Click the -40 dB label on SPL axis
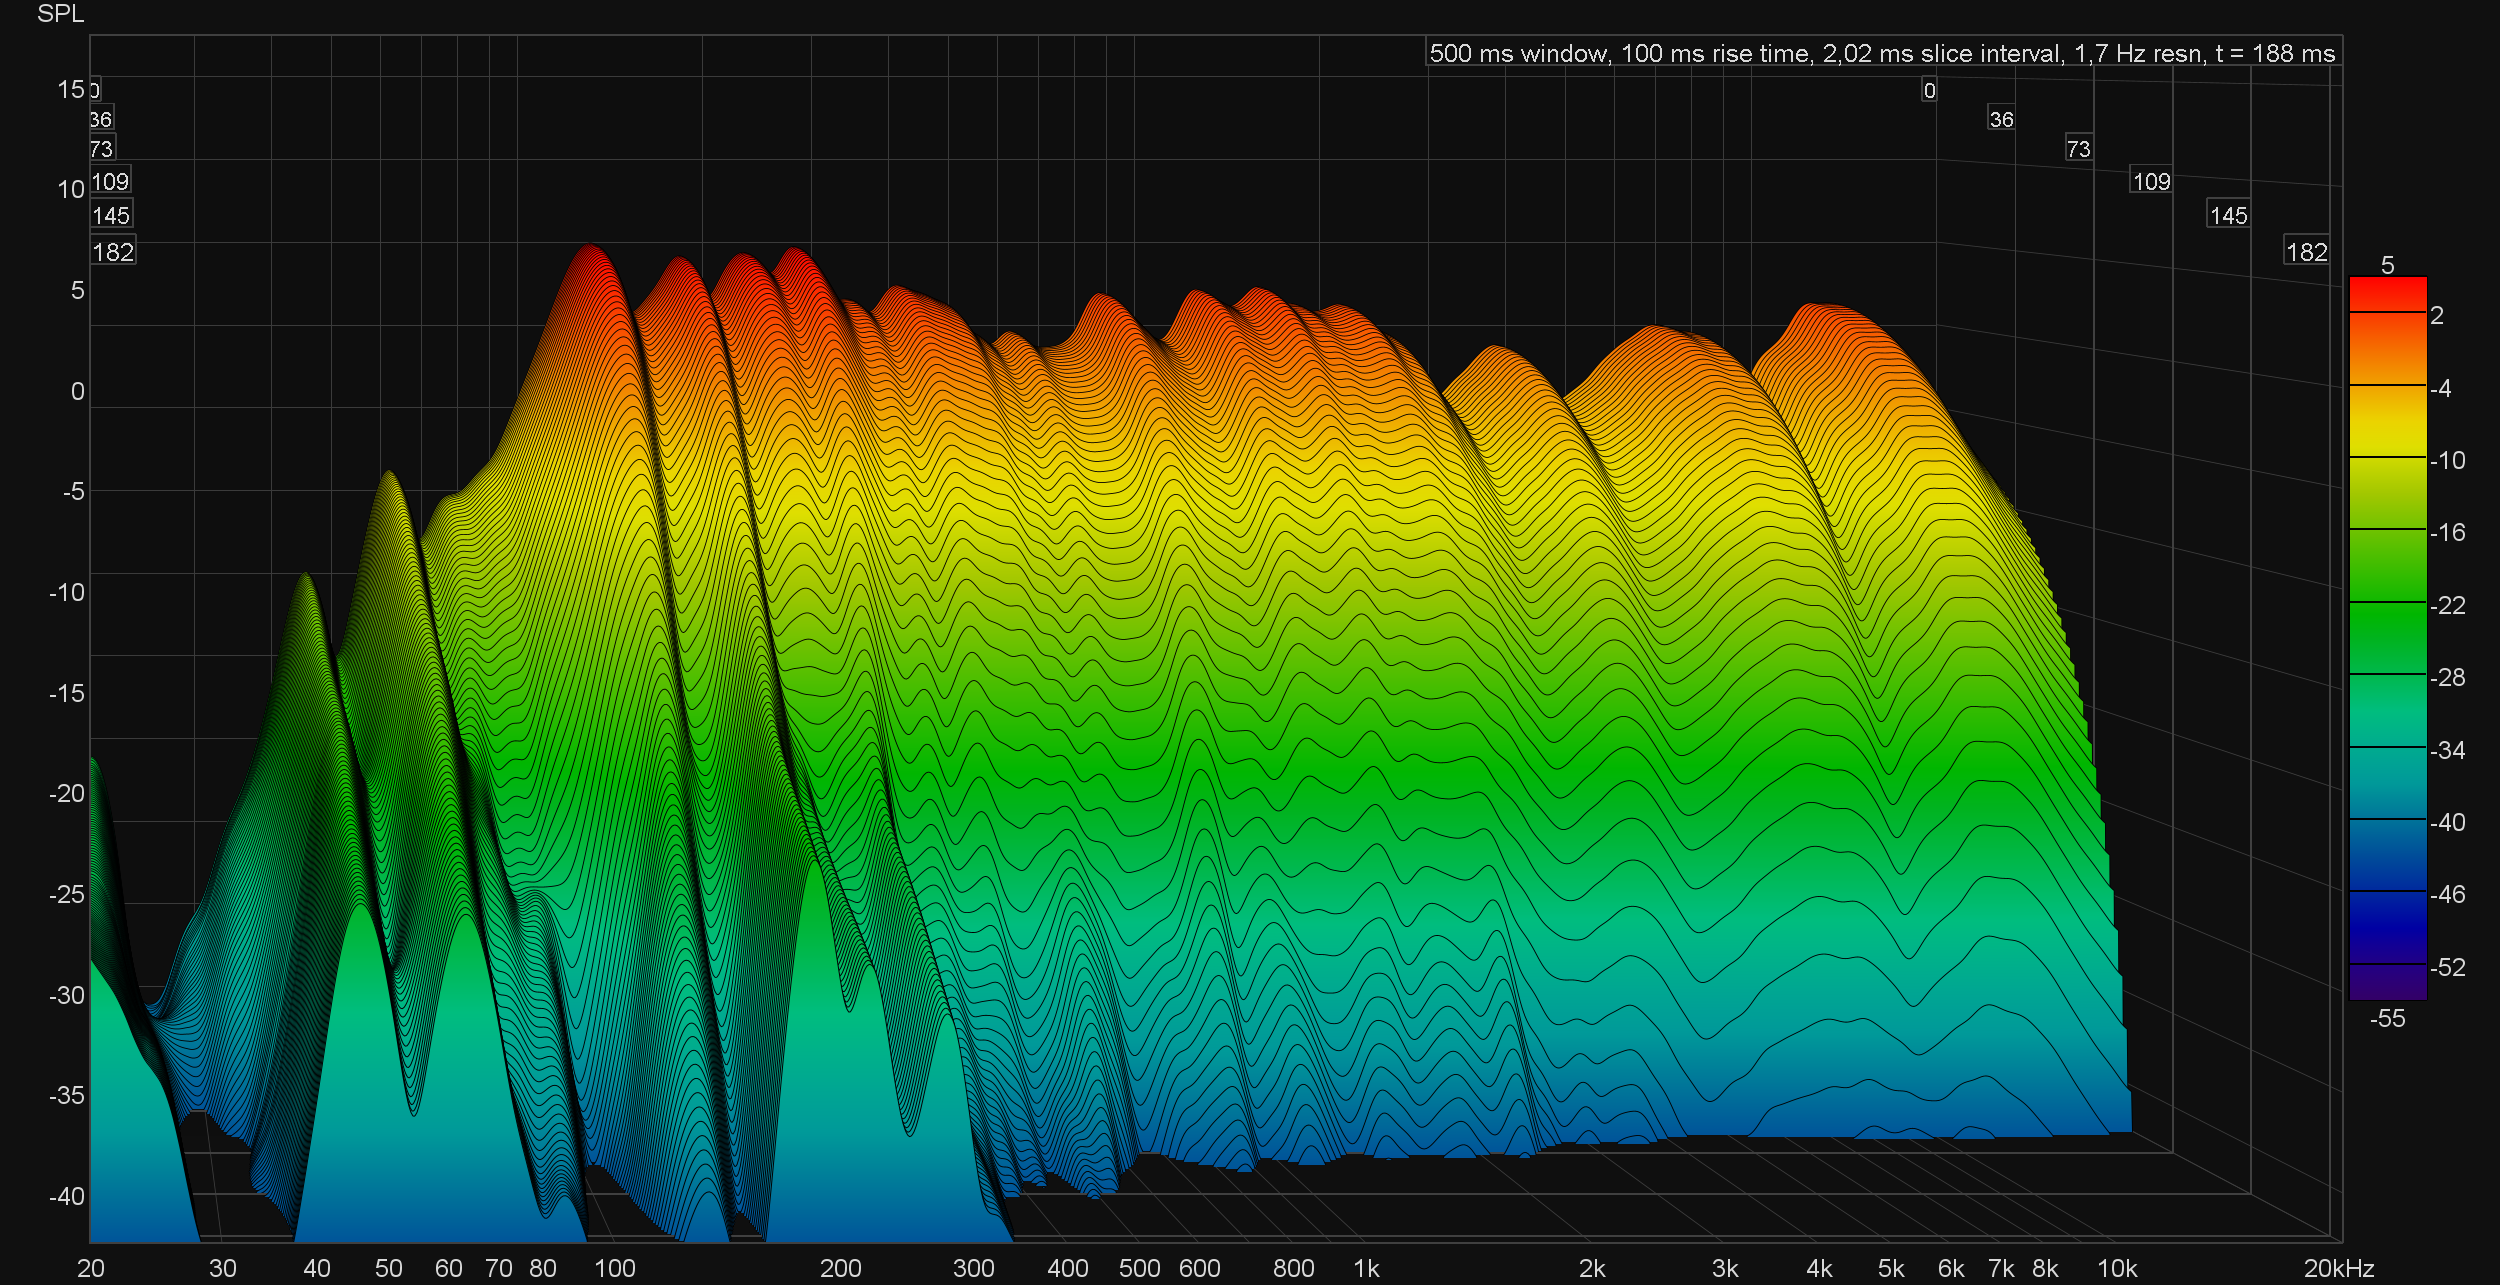This screenshot has height=1285, width=2500. coord(67,1195)
